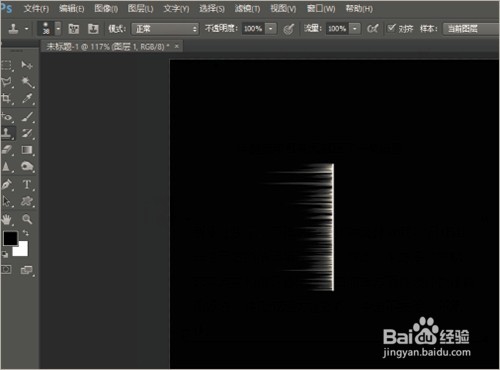Toggle Quick Mask mode
This screenshot has width=500, height=370.
pyautogui.click(x=6, y=269)
